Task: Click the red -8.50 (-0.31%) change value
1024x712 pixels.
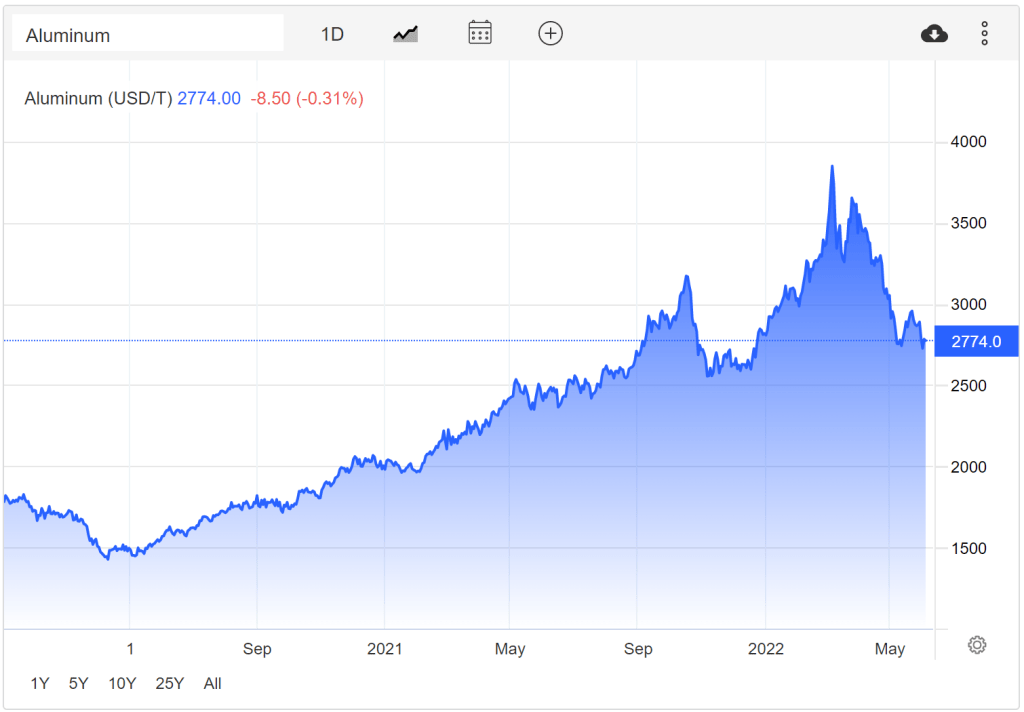Action: 307,98
